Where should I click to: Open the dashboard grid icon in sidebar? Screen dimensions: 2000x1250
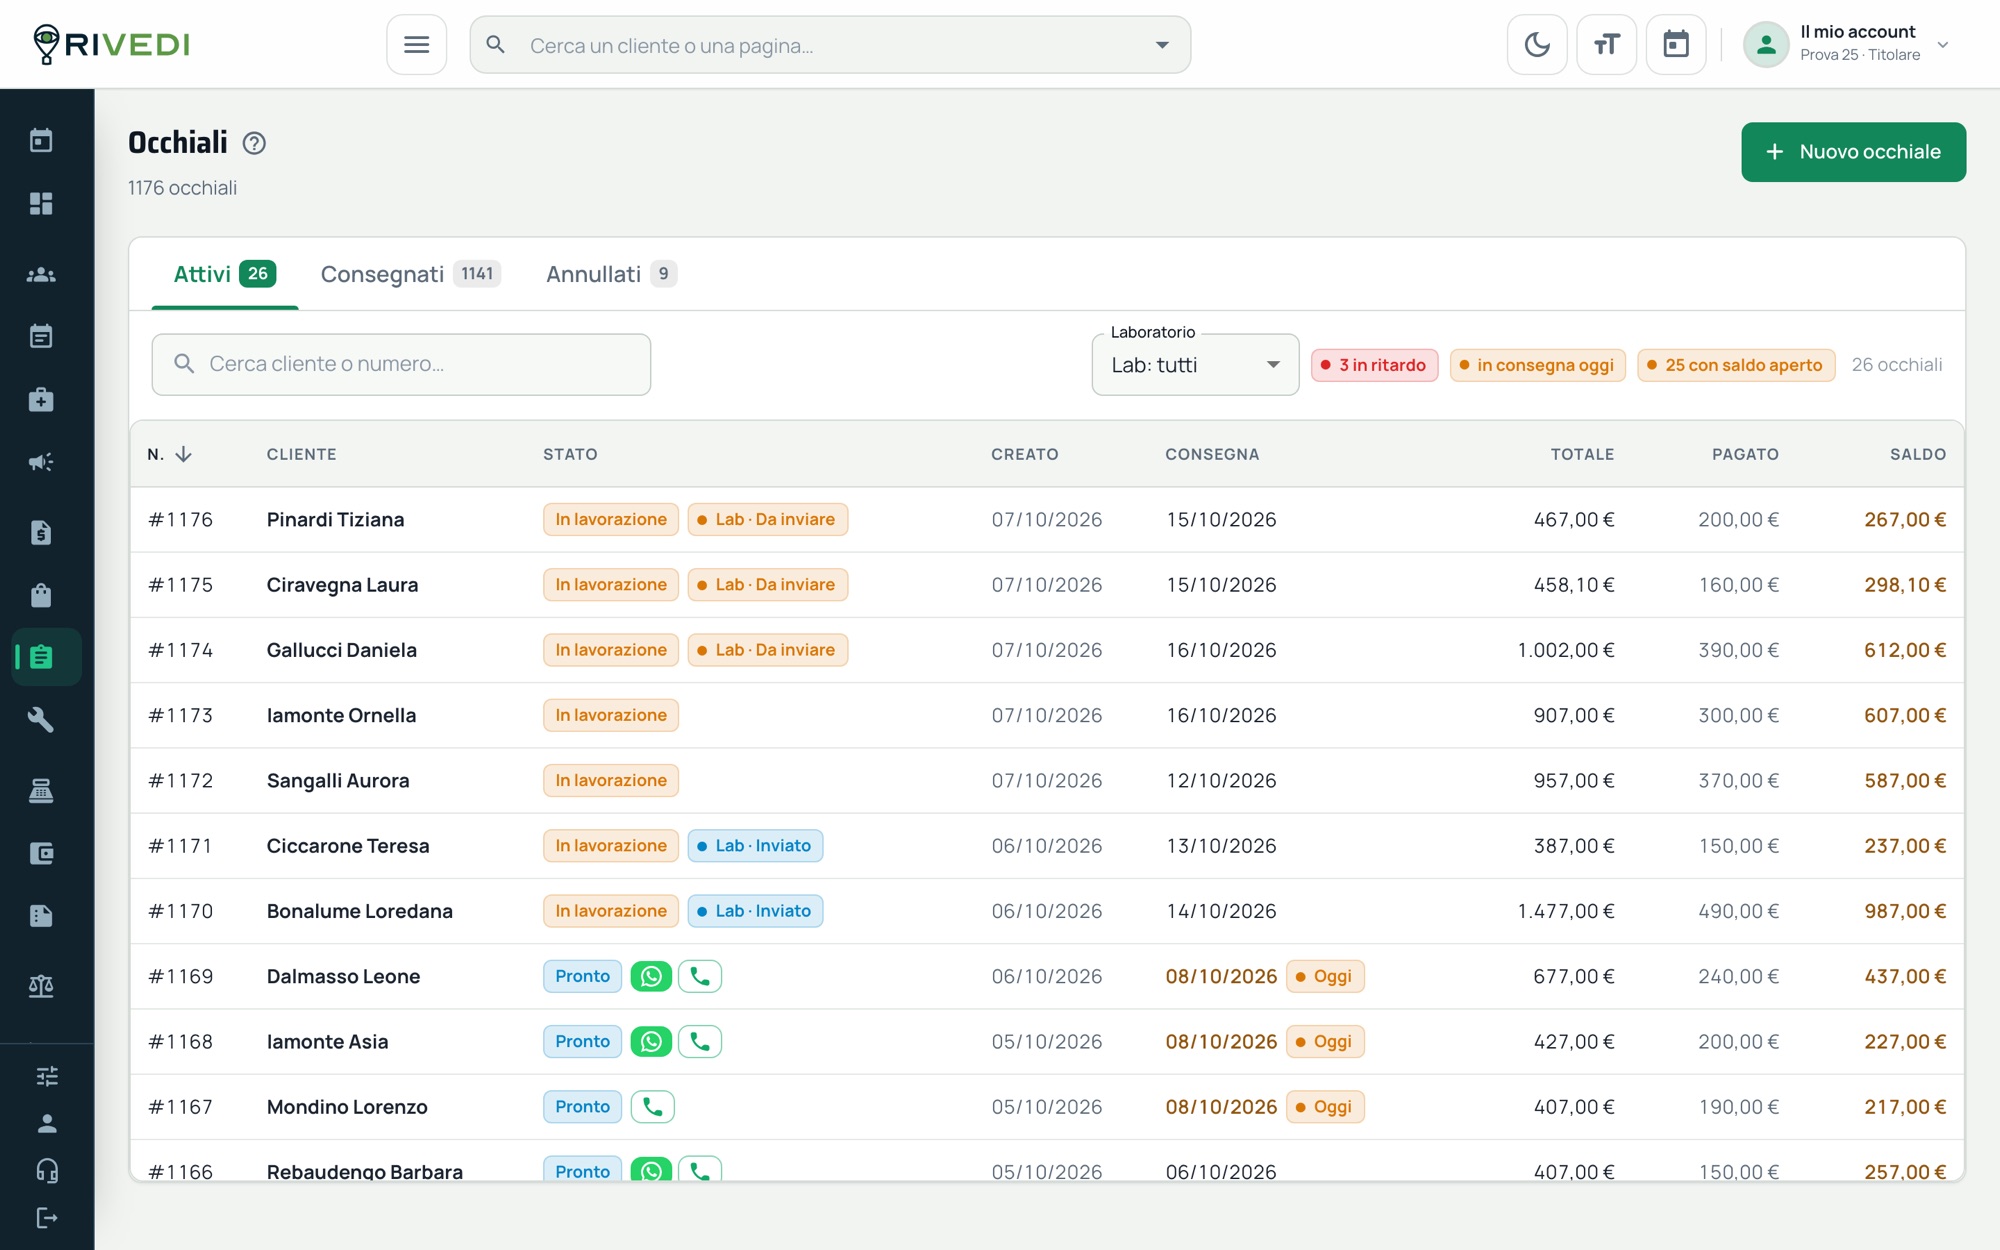(x=41, y=204)
